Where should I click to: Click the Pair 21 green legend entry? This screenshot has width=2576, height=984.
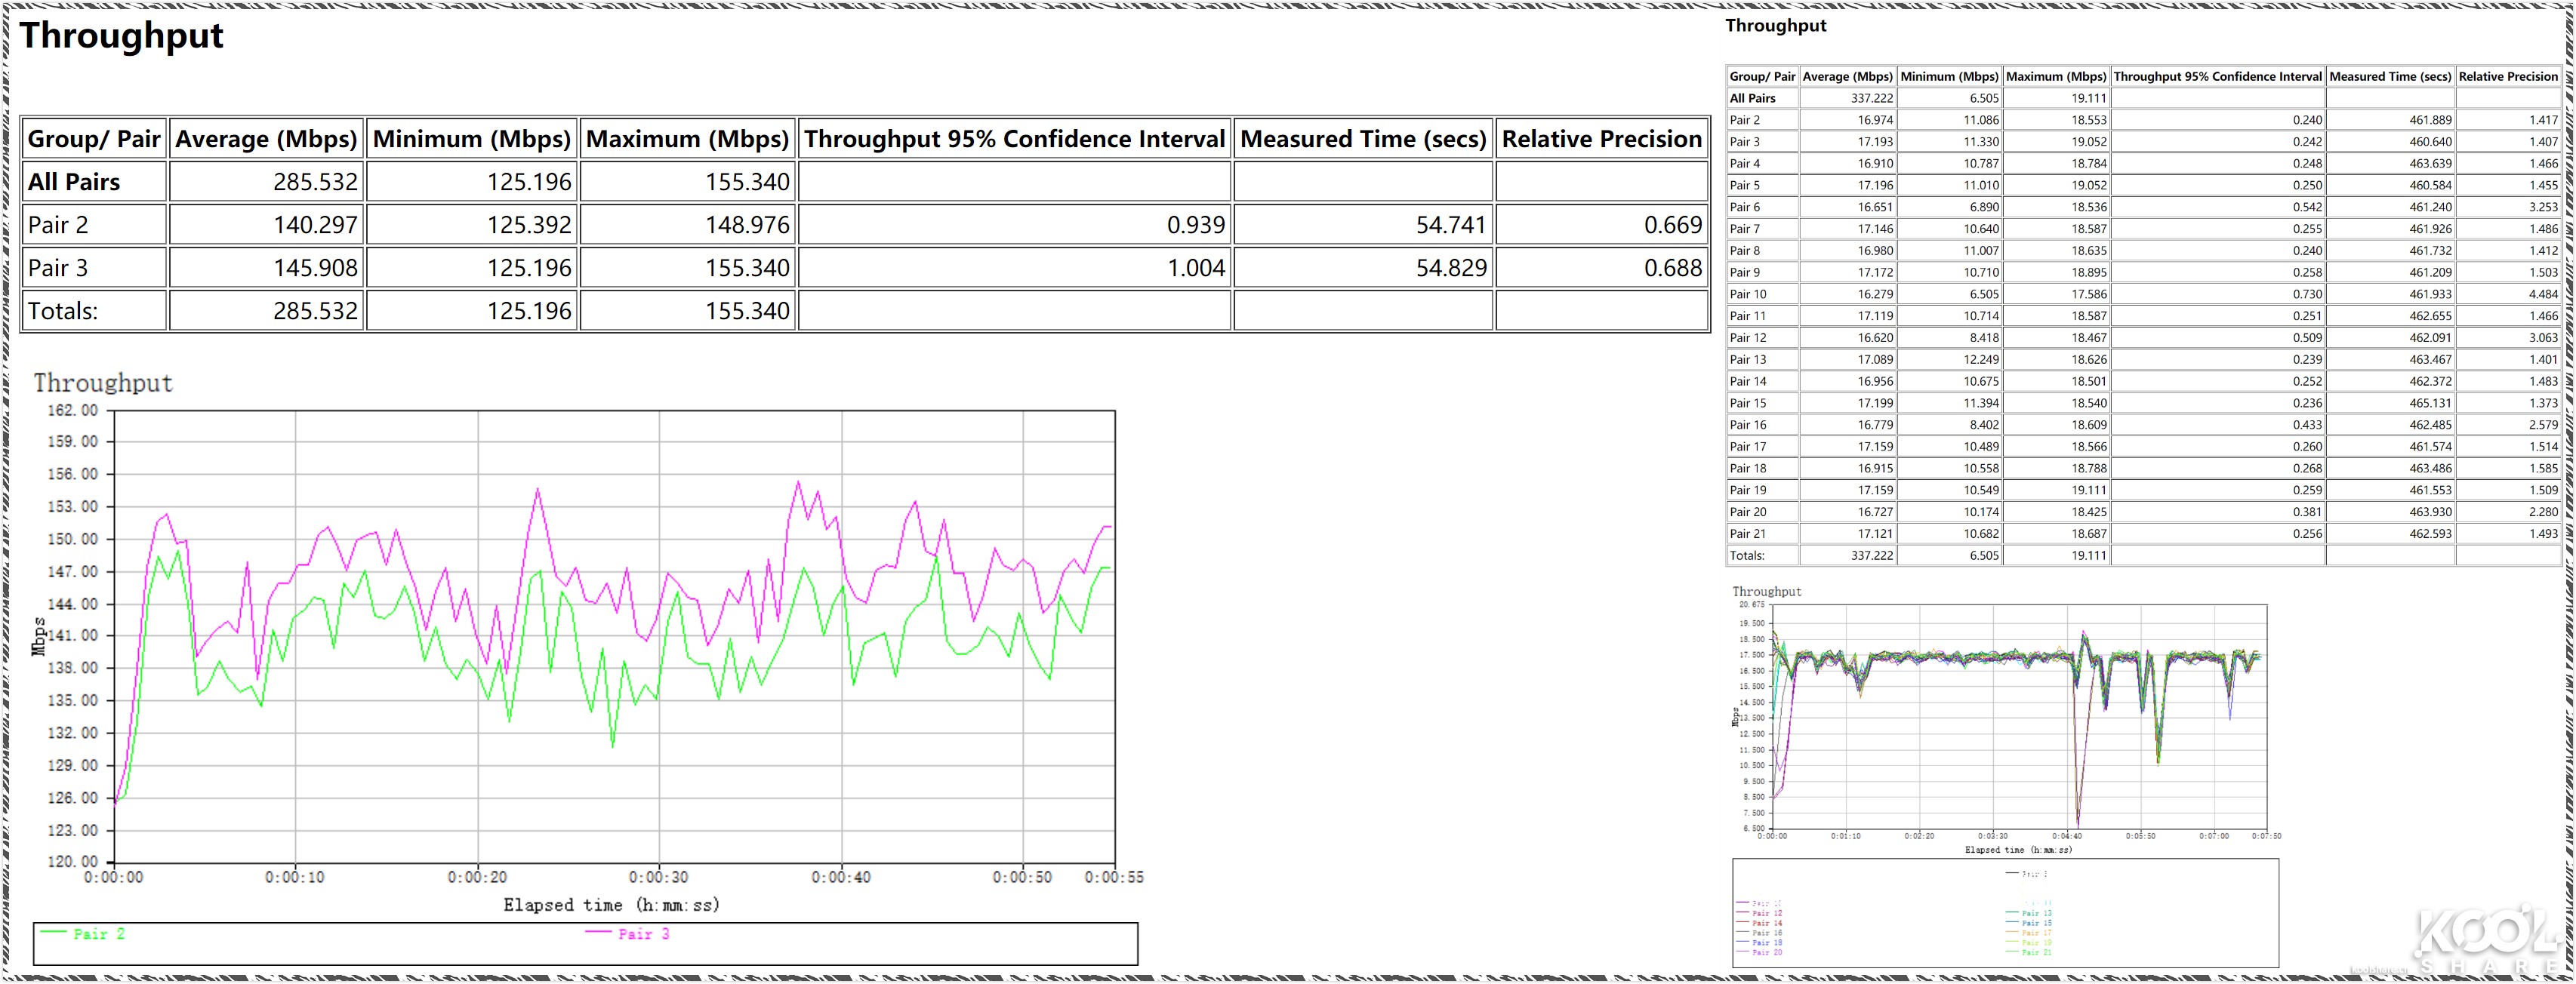tap(2036, 952)
